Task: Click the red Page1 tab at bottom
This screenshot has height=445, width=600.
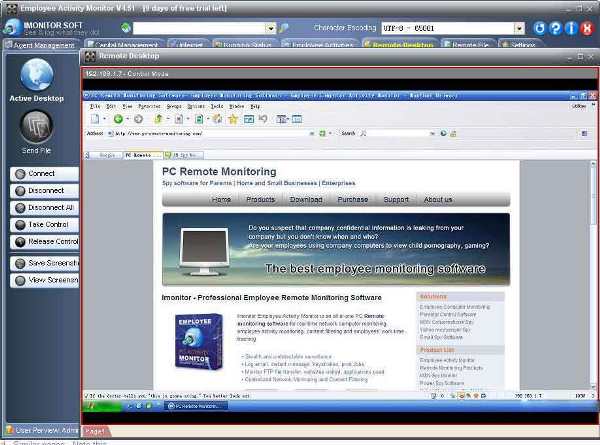Action: coord(95,431)
